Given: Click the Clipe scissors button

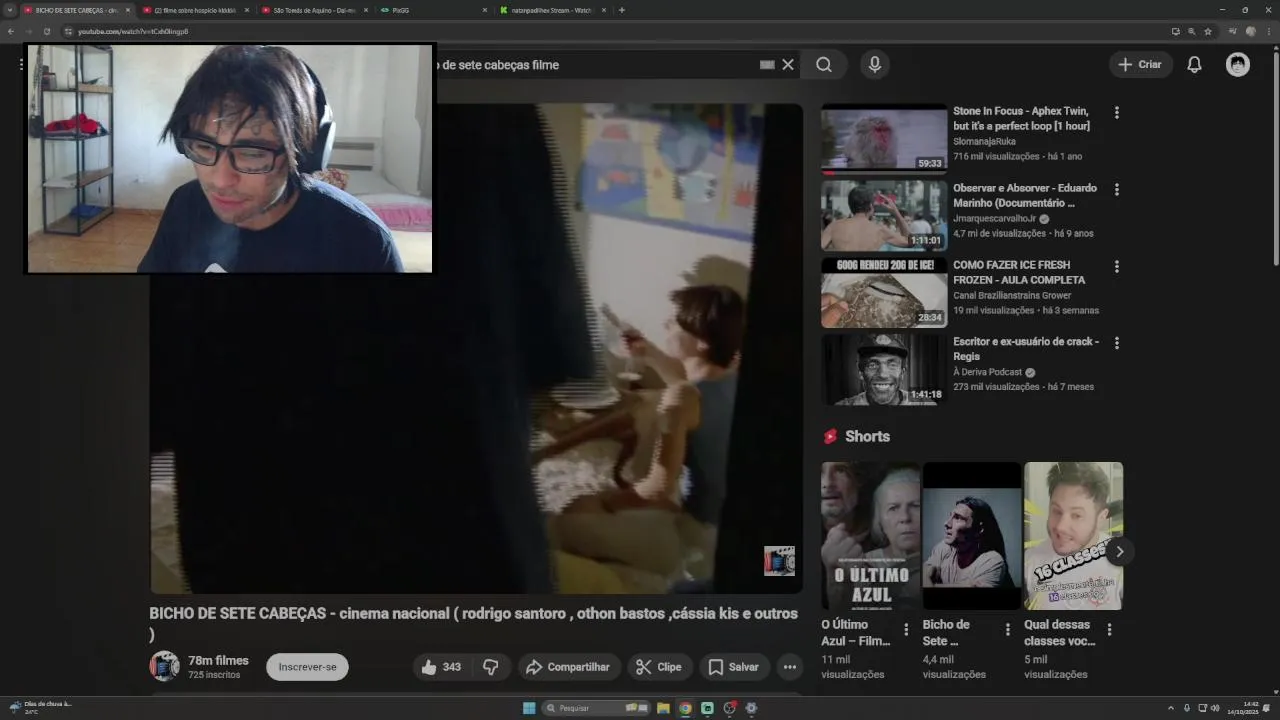Looking at the screenshot, I should point(660,667).
